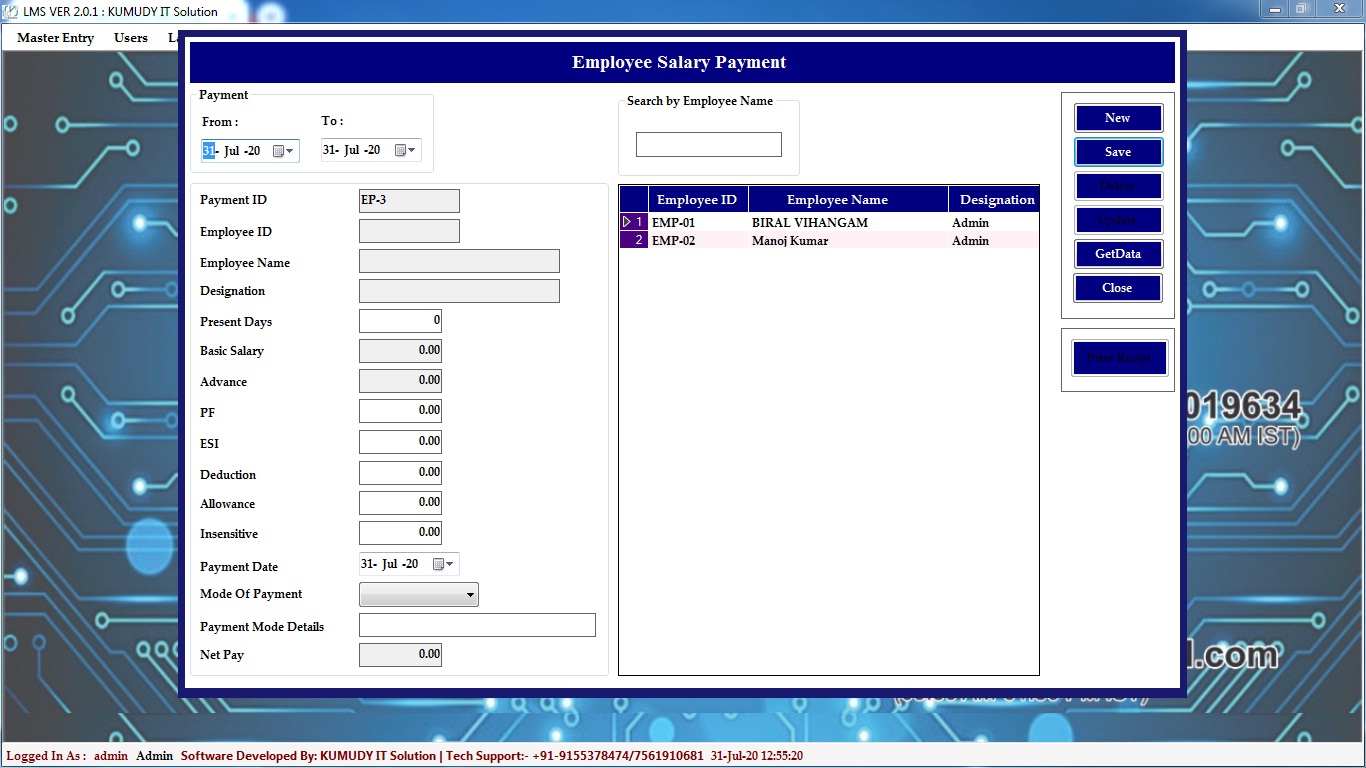Viewport: 1366px width, 768px height.
Task: Click the GetData button
Action: tap(1118, 254)
